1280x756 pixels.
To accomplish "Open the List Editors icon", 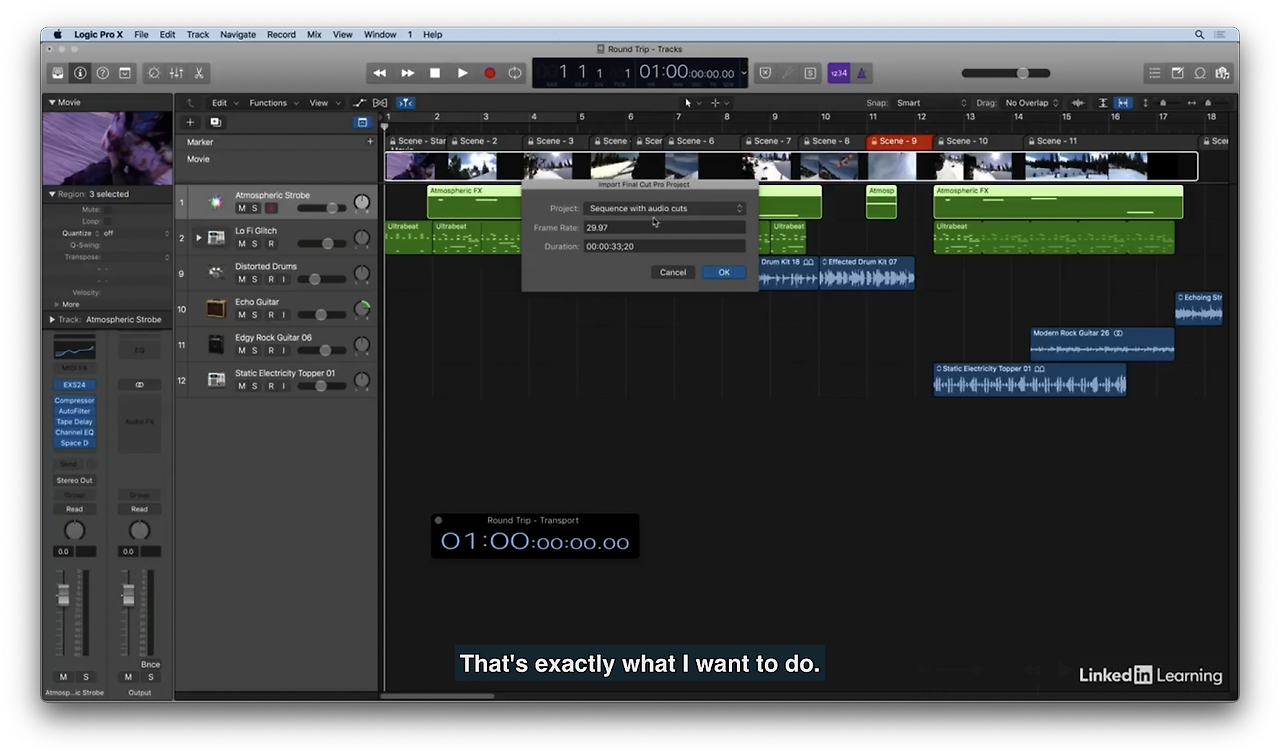I will click(1155, 73).
